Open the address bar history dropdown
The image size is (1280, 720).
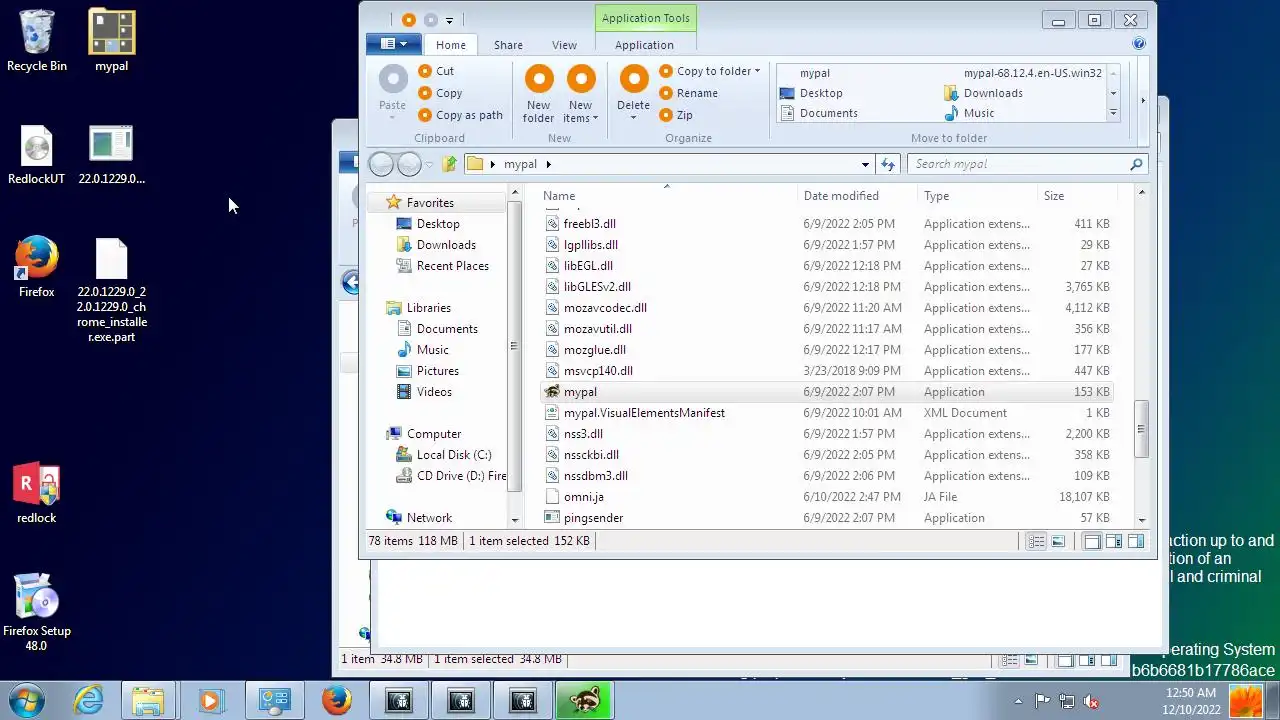coord(865,164)
